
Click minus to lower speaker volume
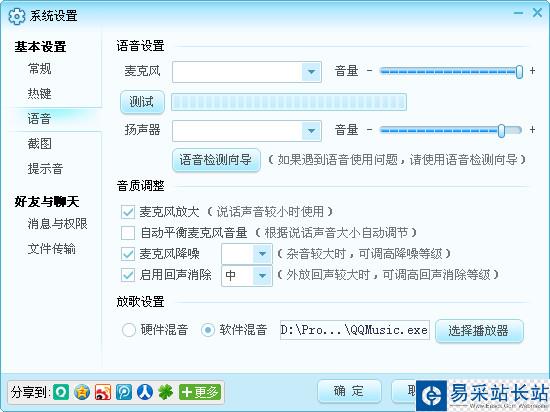point(369,130)
